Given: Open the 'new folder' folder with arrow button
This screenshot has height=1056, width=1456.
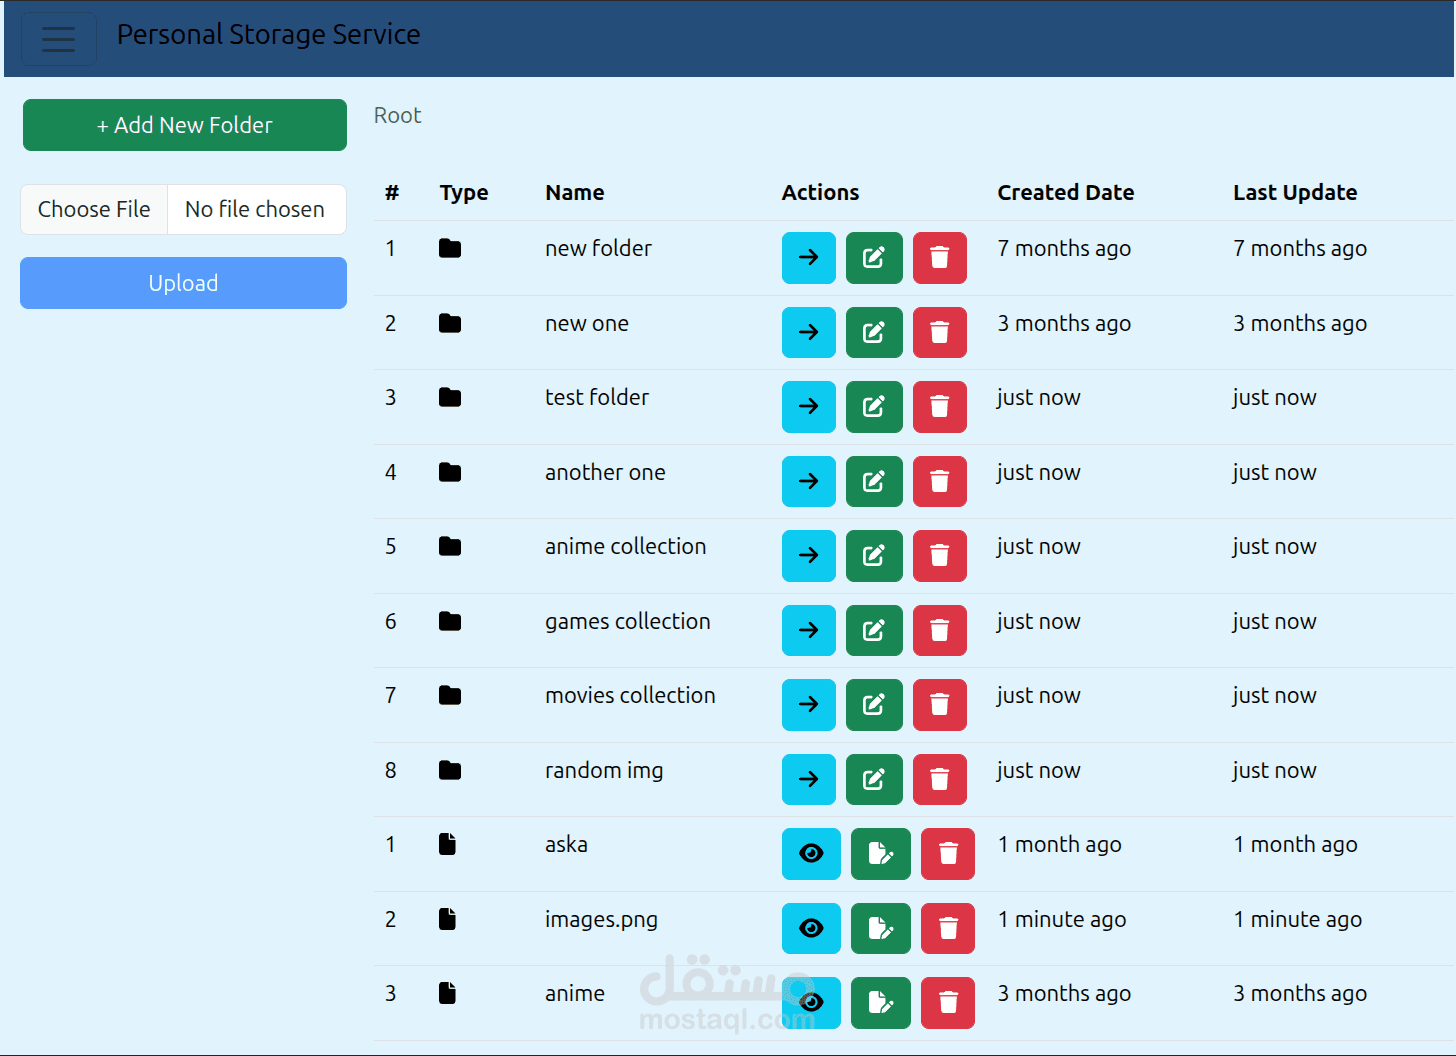Looking at the screenshot, I should tap(809, 258).
